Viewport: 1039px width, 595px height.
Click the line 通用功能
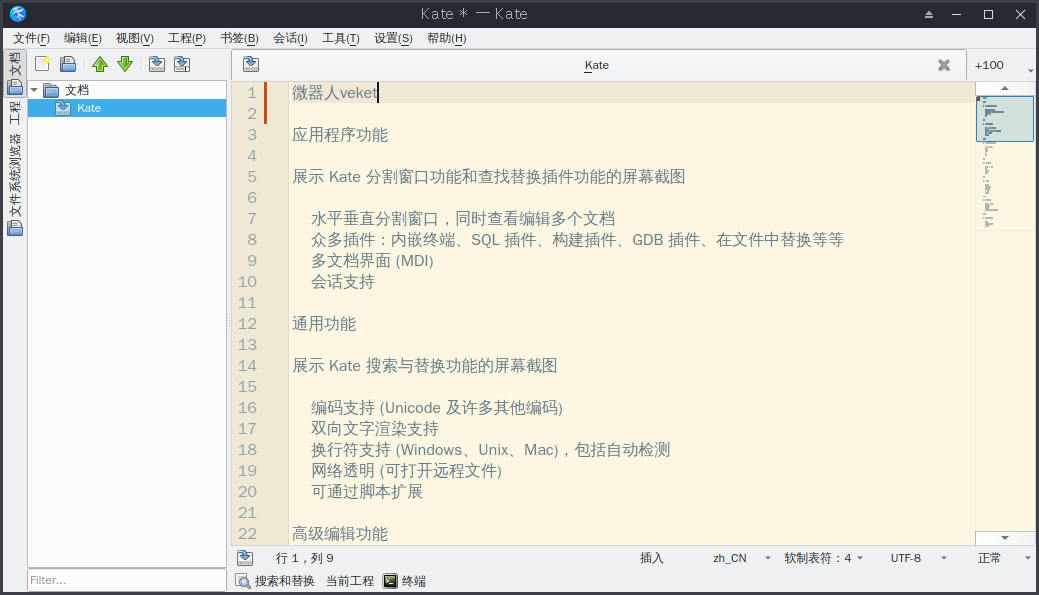click(x=324, y=324)
